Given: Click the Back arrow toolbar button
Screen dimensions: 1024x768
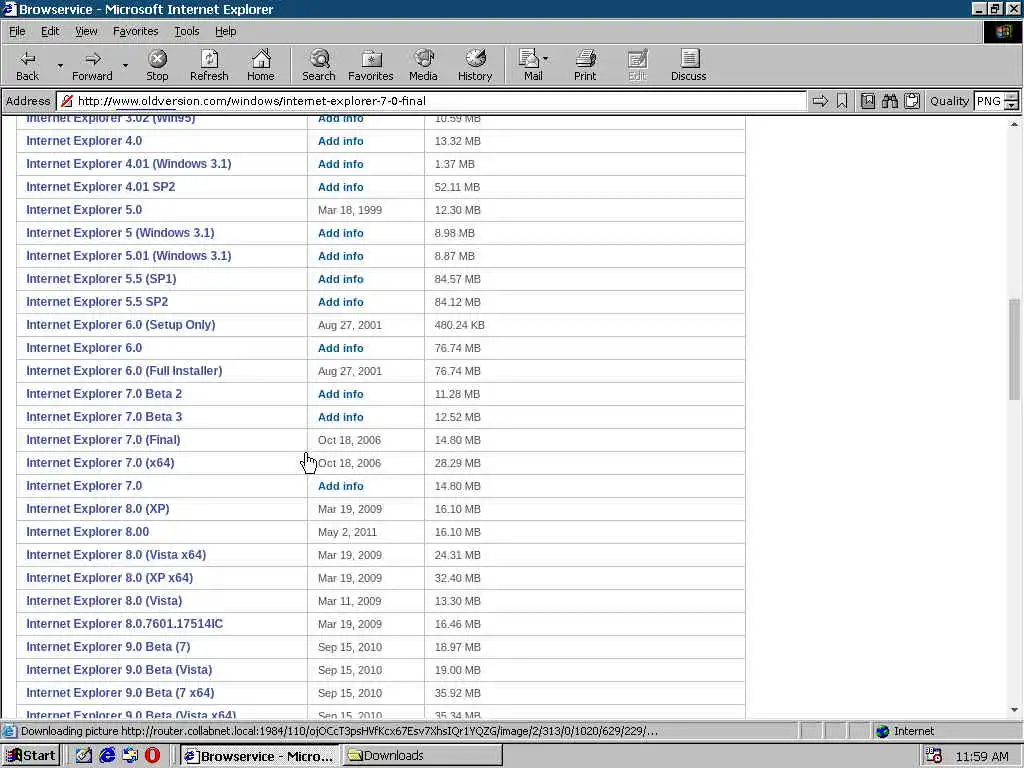Looking at the screenshot, I should pyautogui.click(x=27, y=65).
